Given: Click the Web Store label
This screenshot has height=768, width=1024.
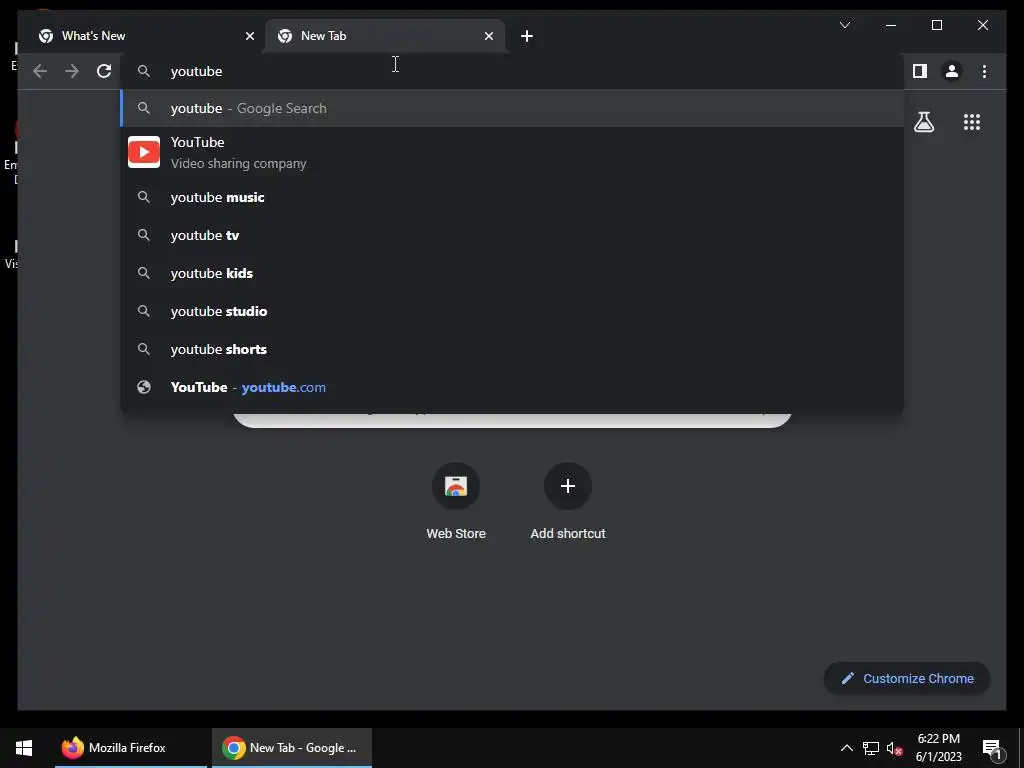Looking at the screenshot, I should pos(456,534).
